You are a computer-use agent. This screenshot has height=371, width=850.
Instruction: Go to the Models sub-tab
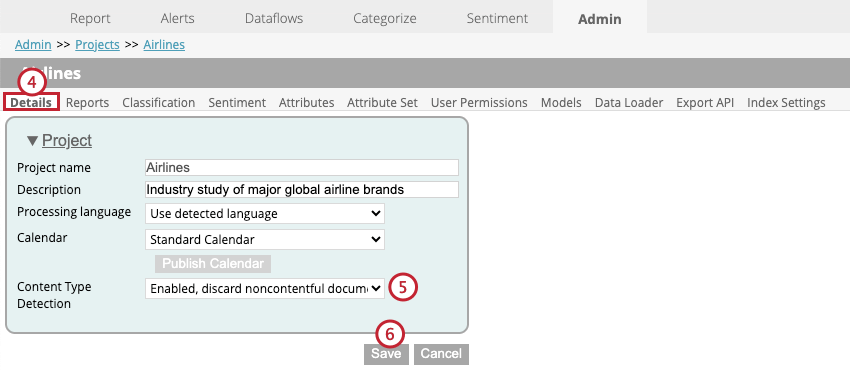pos(561,103)
